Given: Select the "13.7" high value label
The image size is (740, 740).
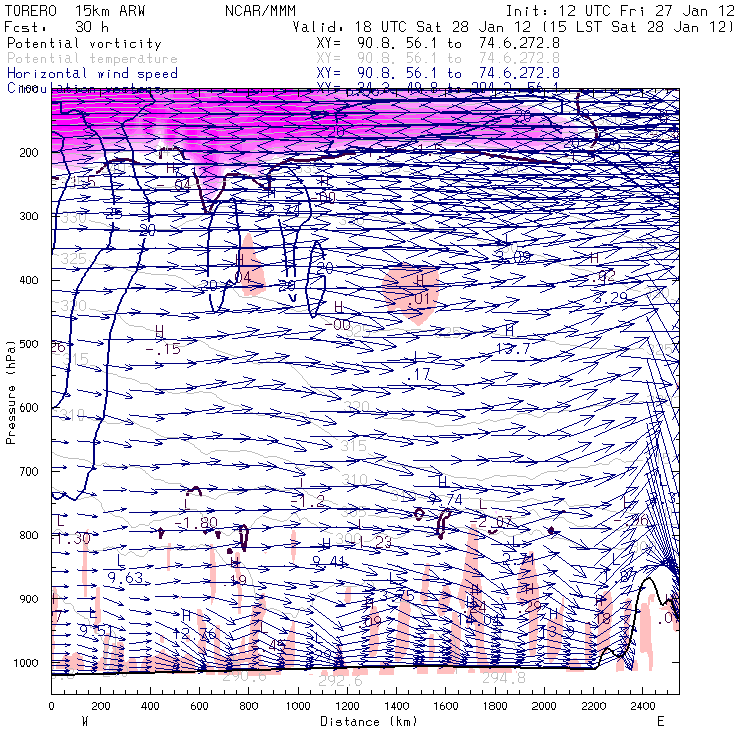Looking at the screenshot, I should click(513, 349).
